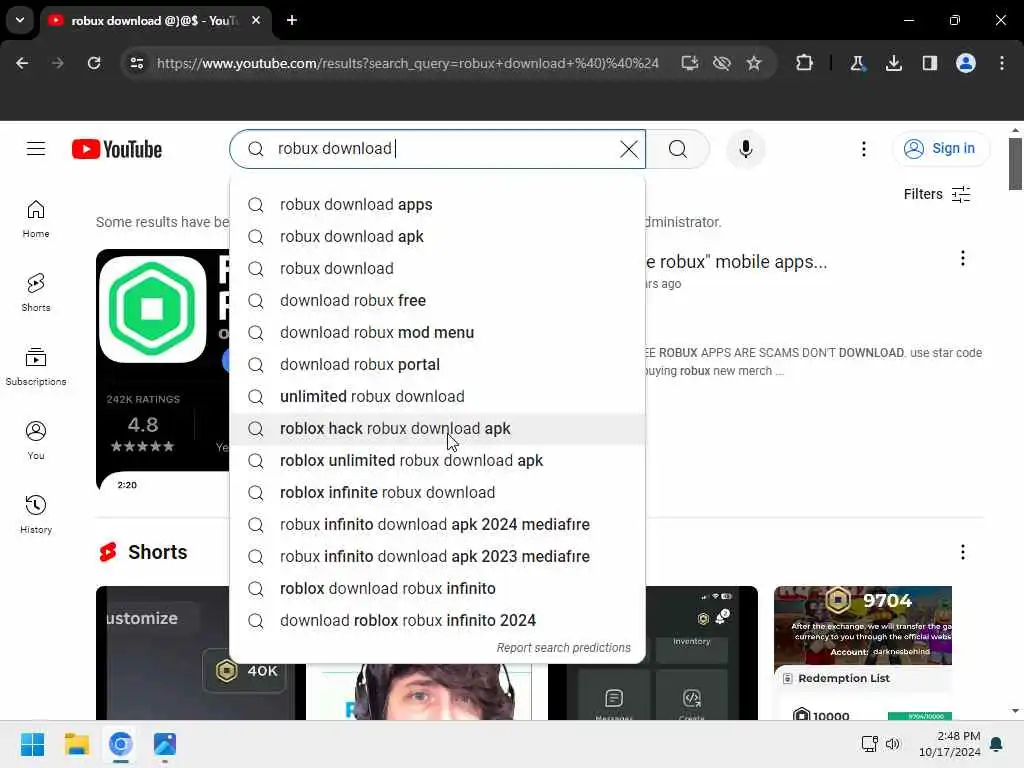This screenshot has height=768, width=1024.
Task: Toggle the crossed-eye tracking protection icon
Action: tap(722, 63)
